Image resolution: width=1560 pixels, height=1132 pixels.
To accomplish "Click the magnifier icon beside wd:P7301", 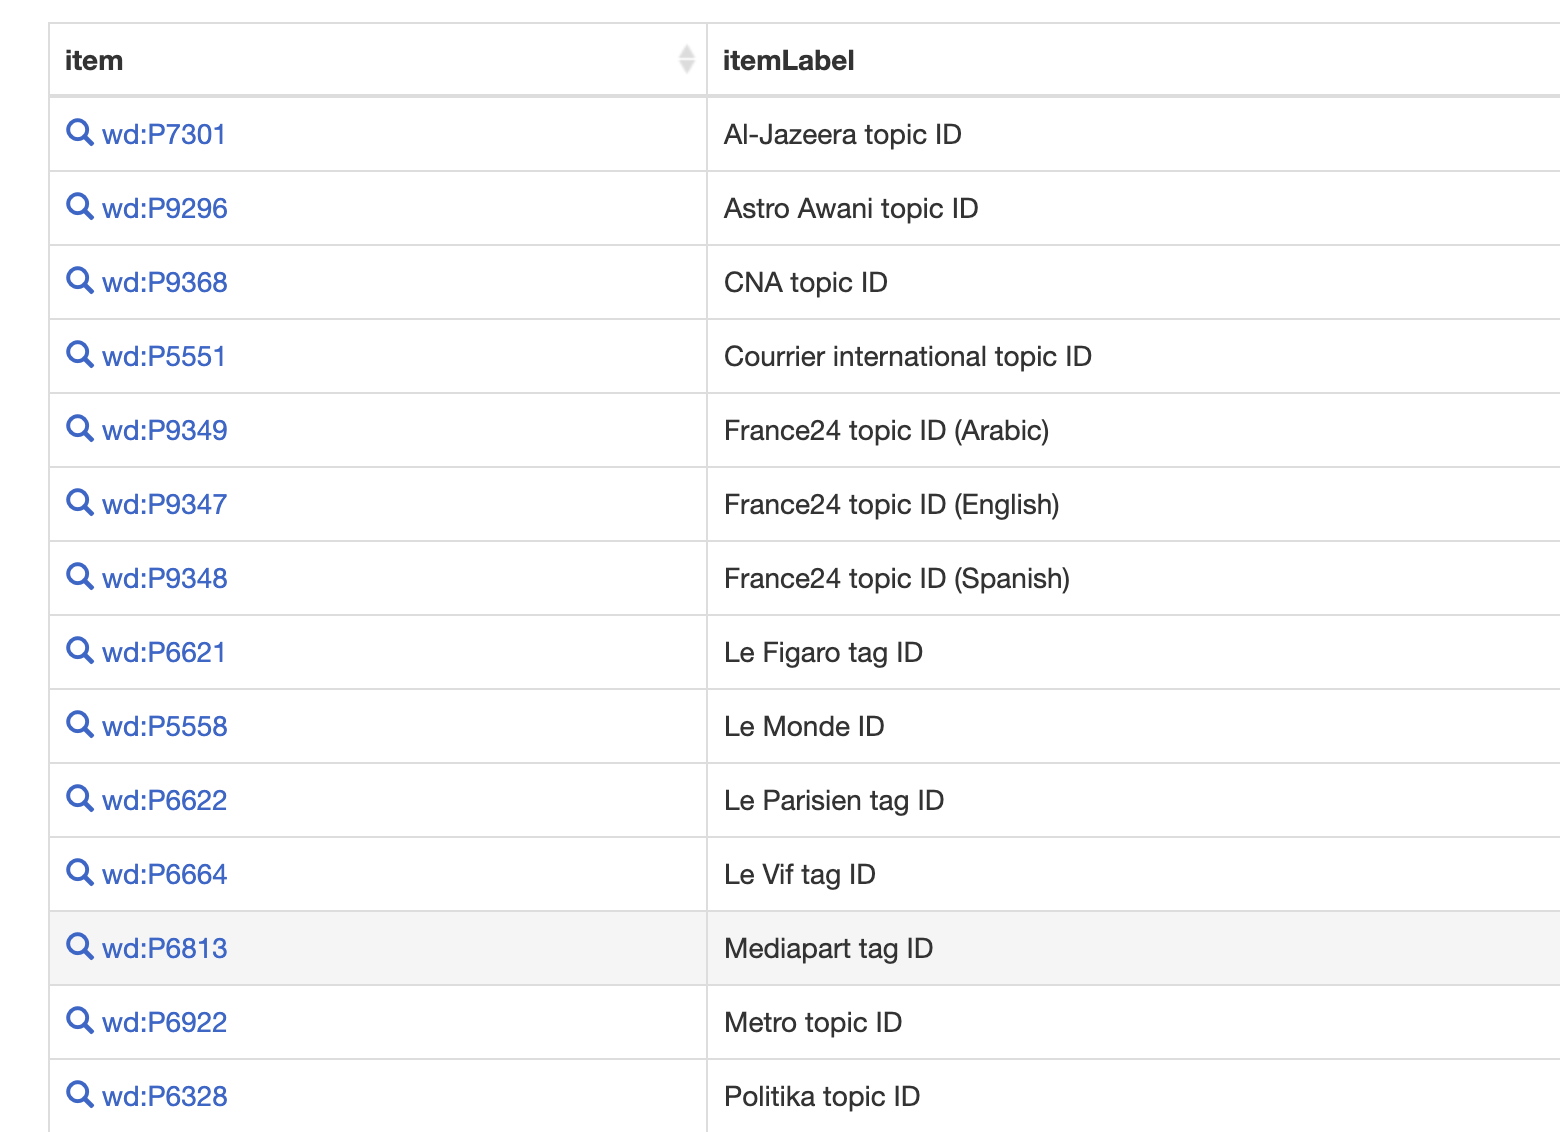I will [x=79, y=132].
